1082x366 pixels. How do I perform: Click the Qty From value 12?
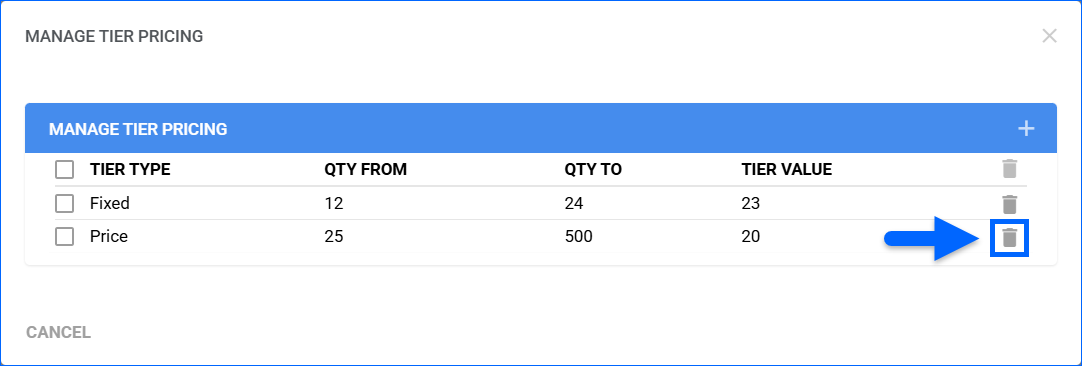[x=333, y=204]
